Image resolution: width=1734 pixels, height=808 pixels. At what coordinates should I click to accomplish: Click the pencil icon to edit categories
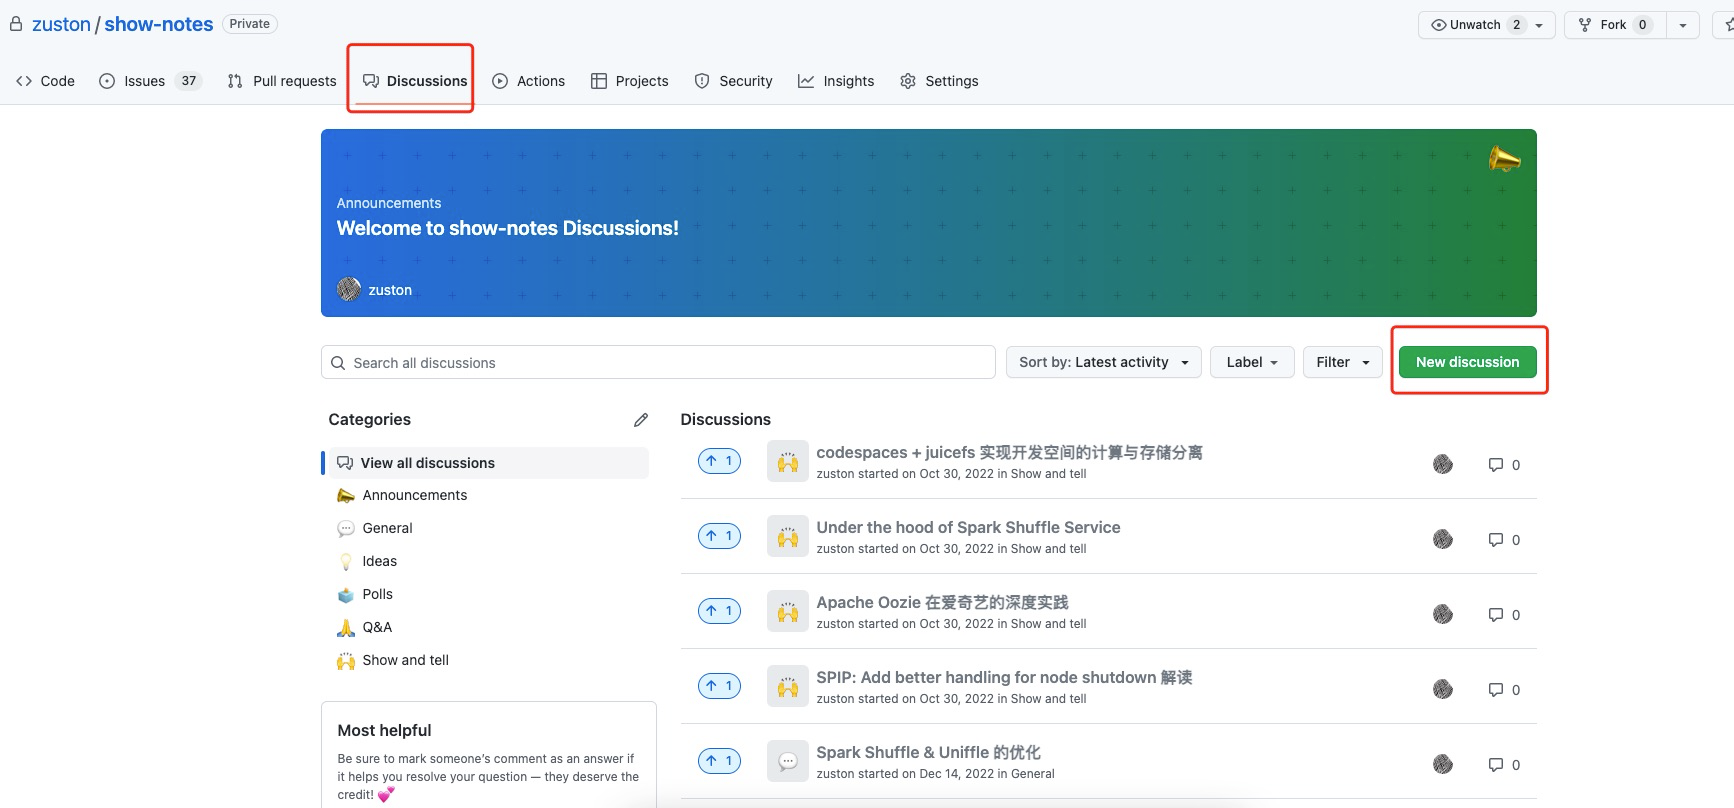point(641,420)
